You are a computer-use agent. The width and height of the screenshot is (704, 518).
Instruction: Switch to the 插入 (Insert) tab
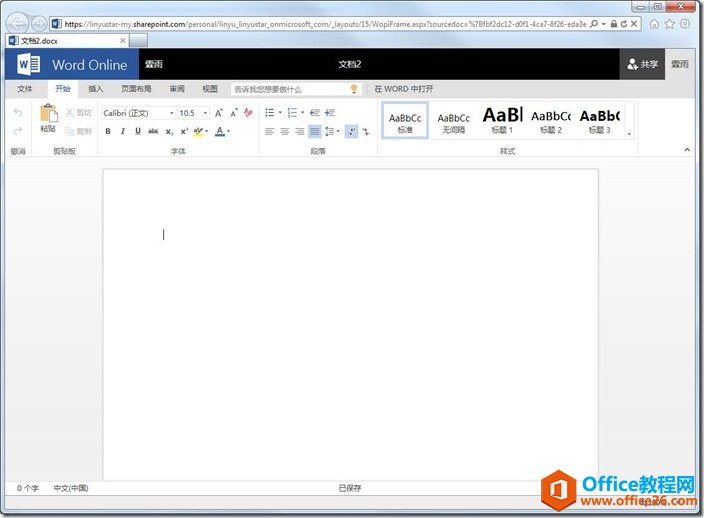95,89
